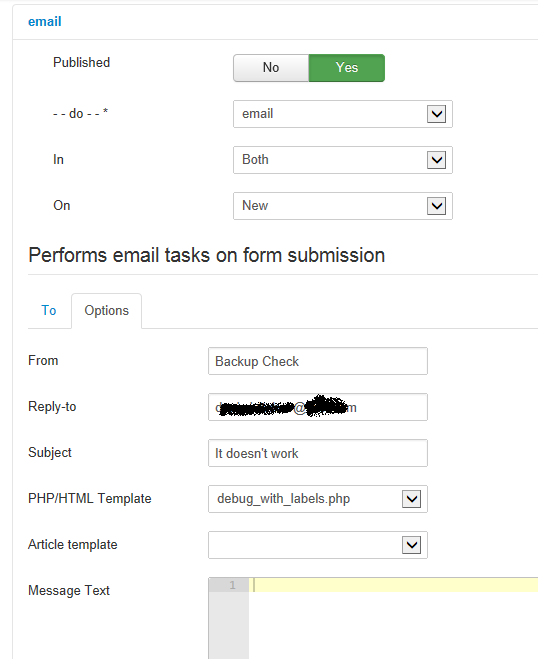Open the email plugin header link

click(x=45, y=21)
